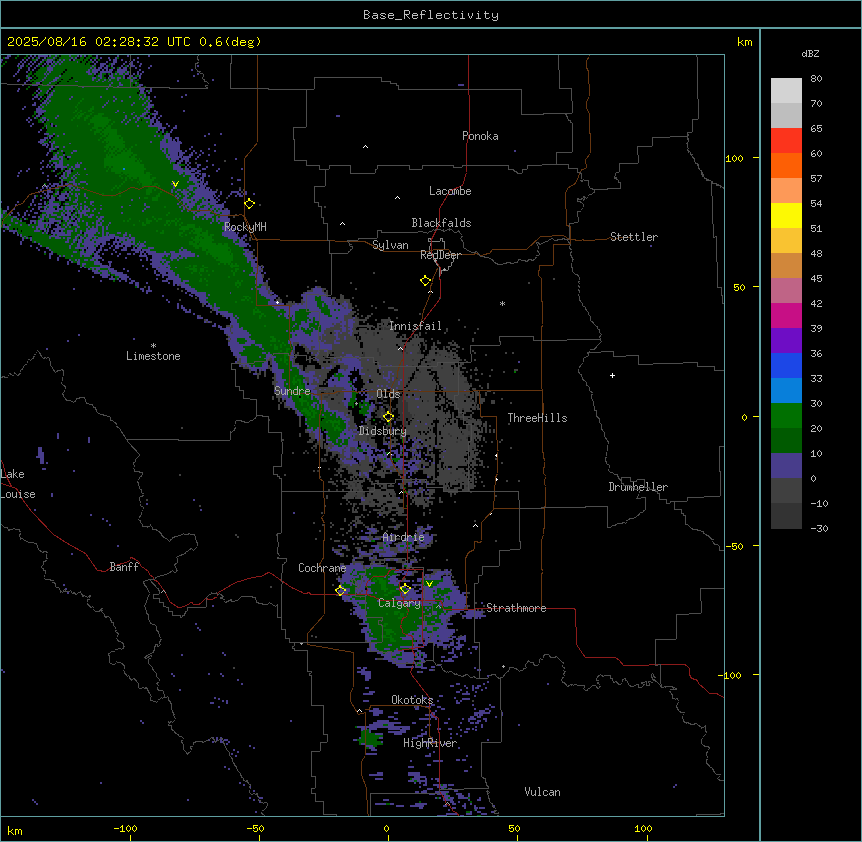Select the dark orange 57-60 dBZ legend swatch

[x=786, y=165]
